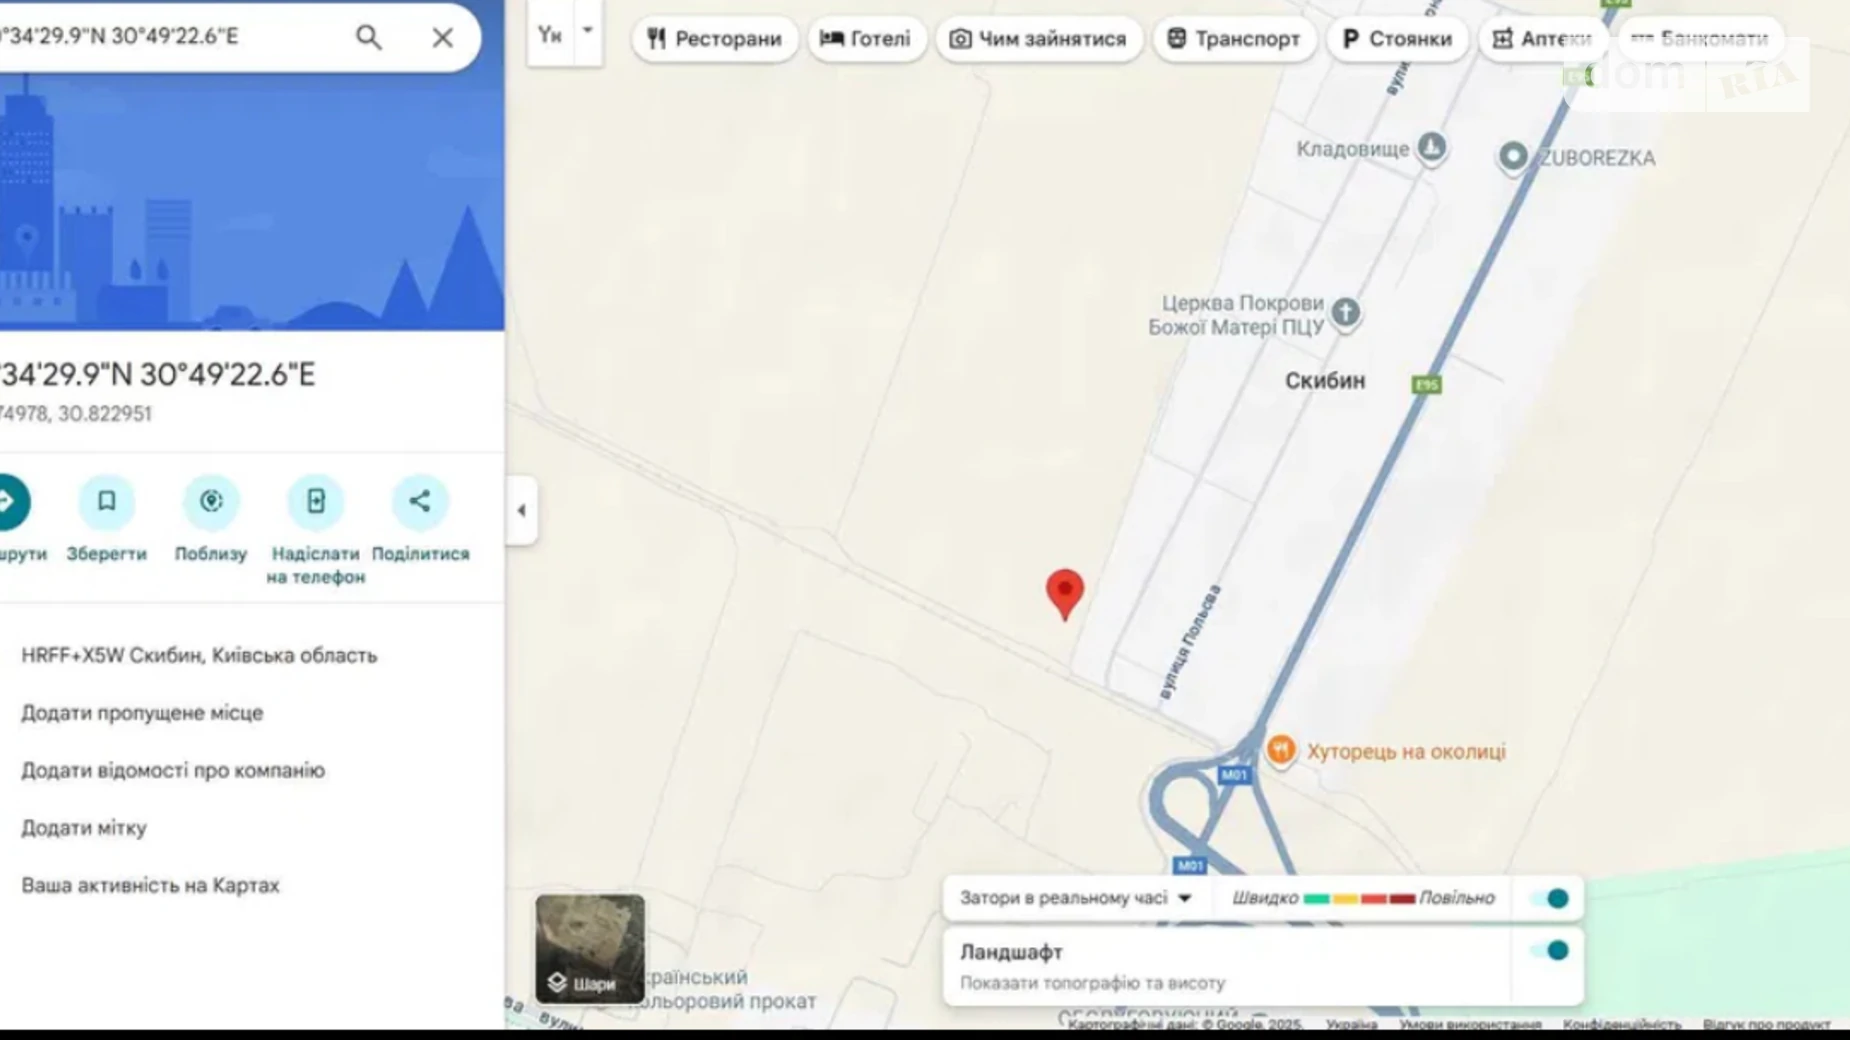
Task: Open Ваша активність на Картах
Action: click(x=151, y=884)
